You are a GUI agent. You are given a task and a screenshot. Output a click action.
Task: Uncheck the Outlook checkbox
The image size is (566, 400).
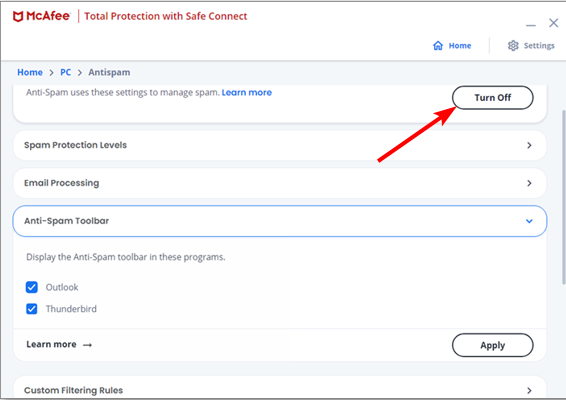(x=32, y=287)
